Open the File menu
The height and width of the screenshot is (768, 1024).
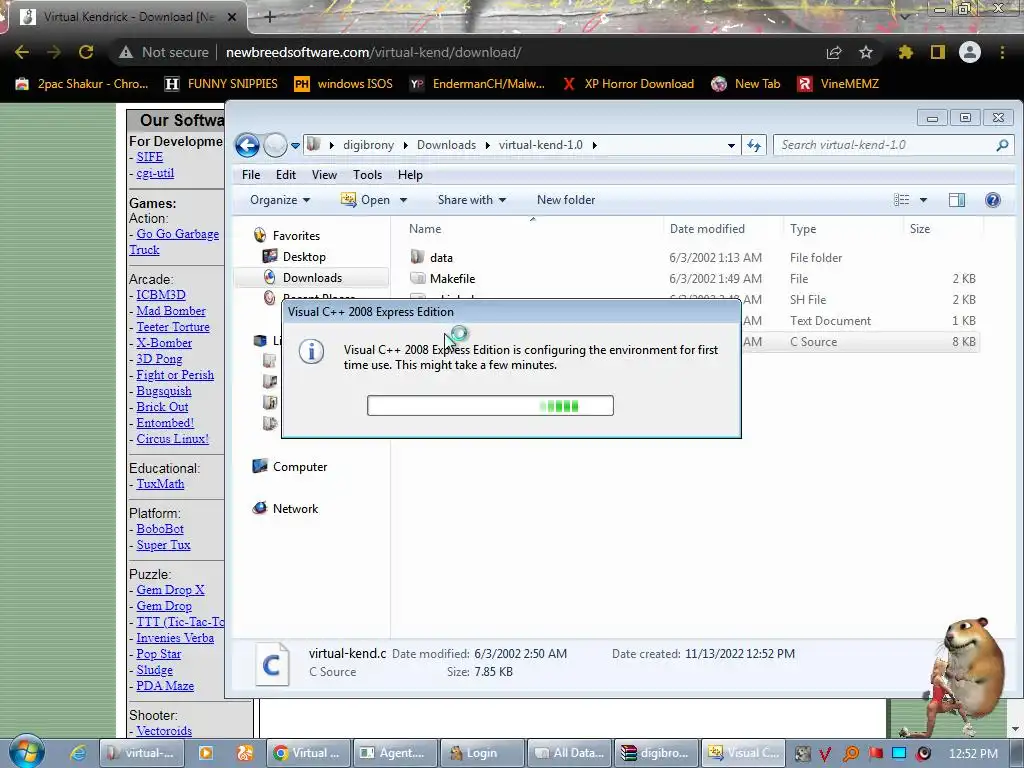(x=251, y=174)
